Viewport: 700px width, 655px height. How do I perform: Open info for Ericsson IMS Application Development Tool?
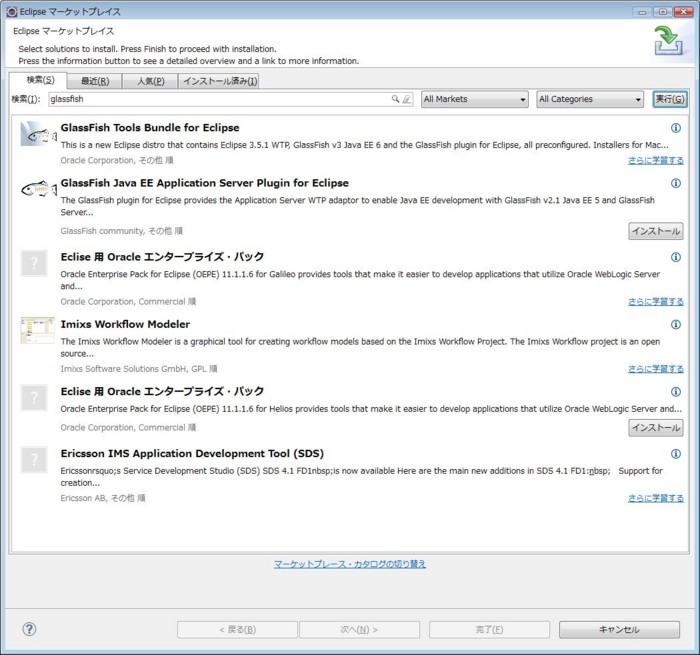point(675,454)
